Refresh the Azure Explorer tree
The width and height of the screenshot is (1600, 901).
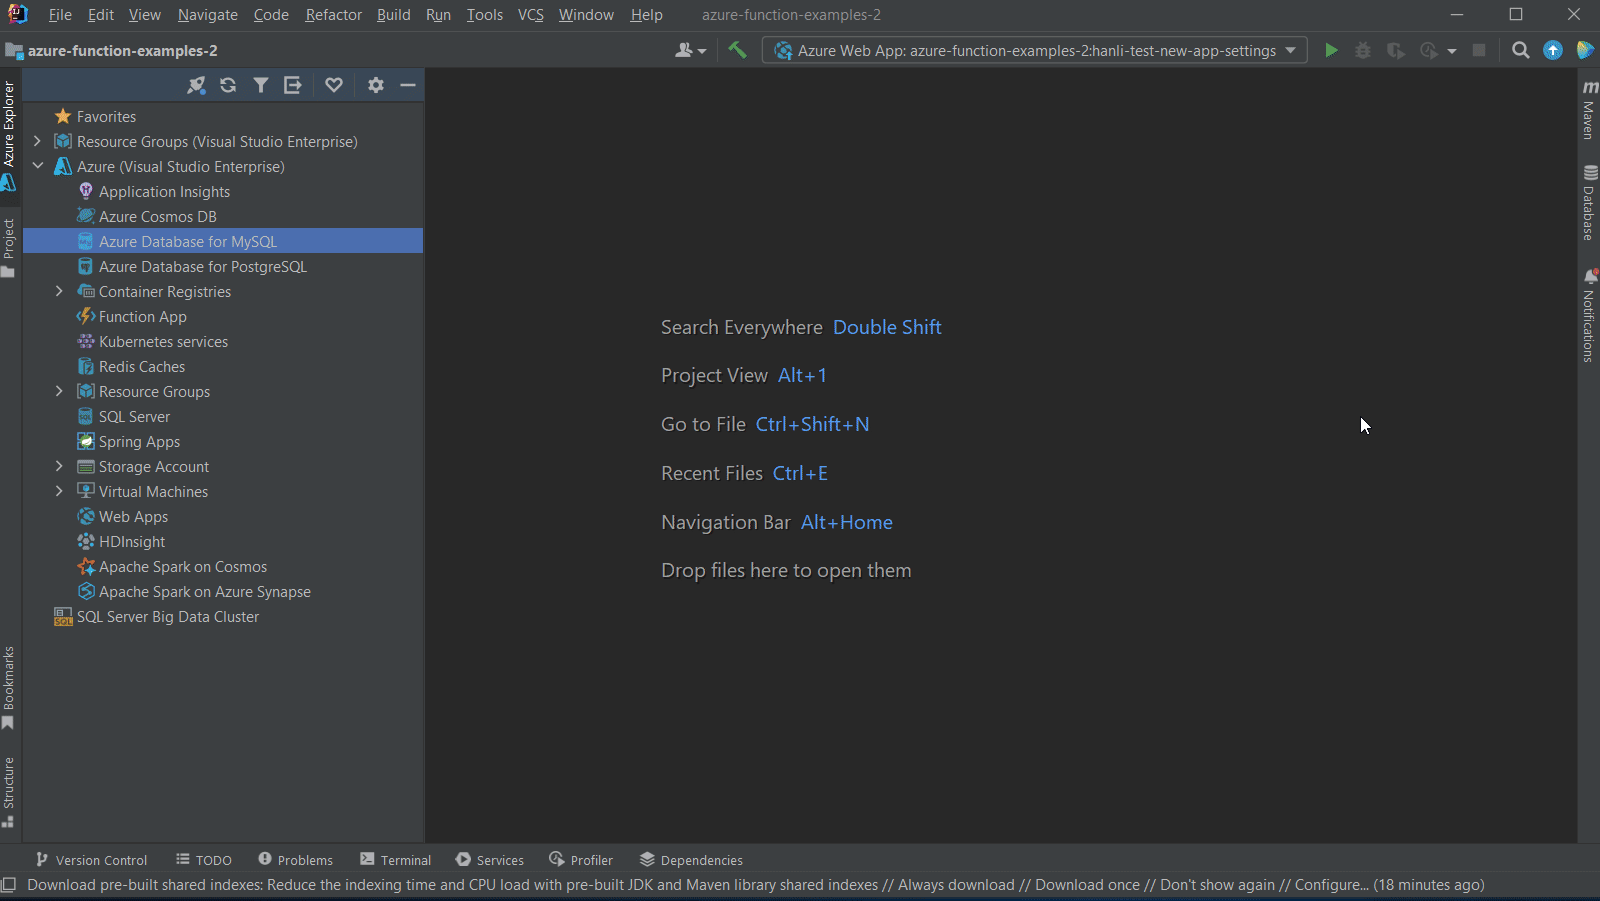[x=228, y=85]
